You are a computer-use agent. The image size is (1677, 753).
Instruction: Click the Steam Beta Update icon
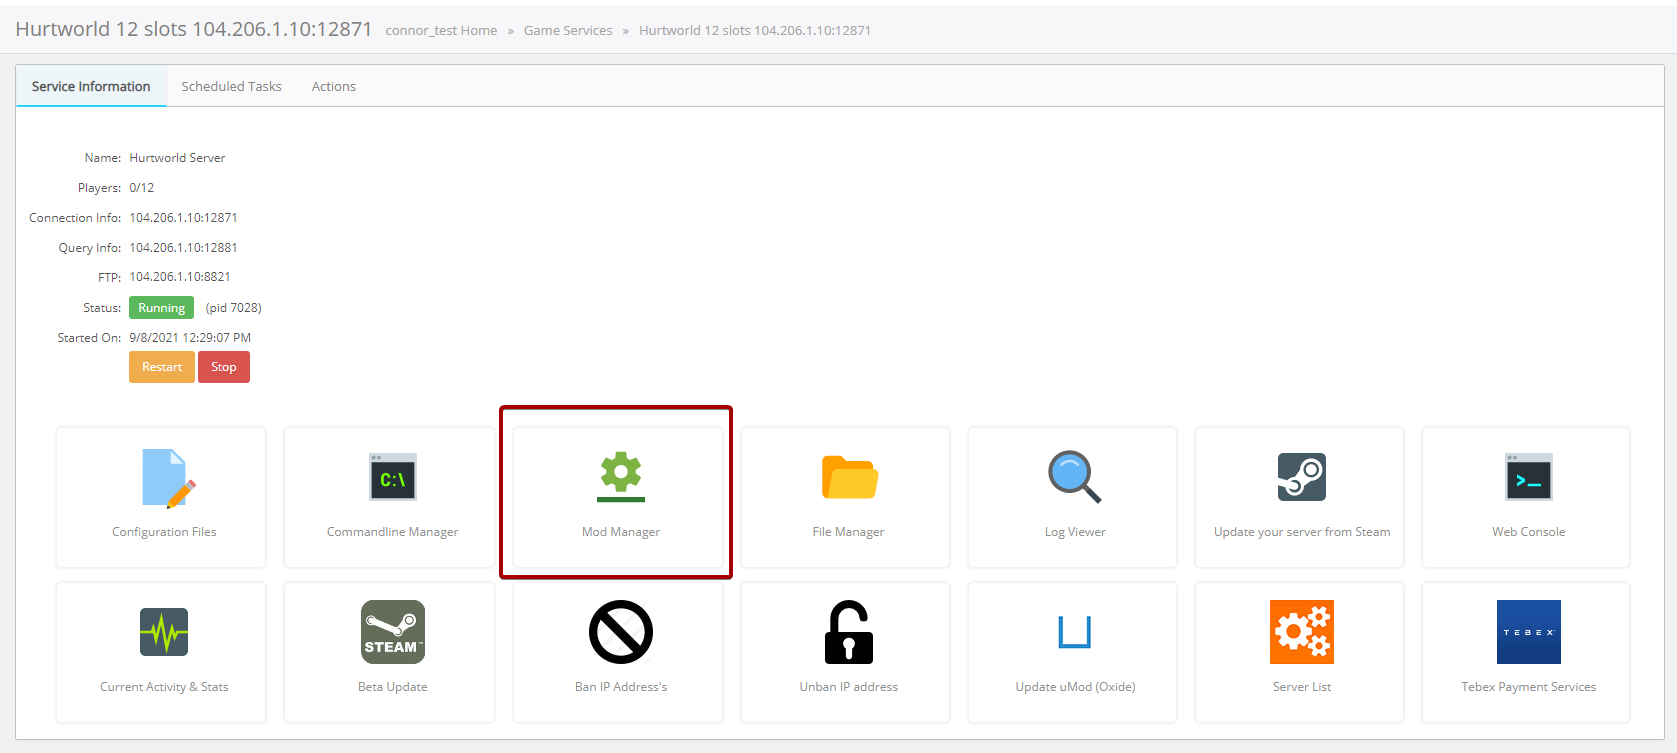392,632
